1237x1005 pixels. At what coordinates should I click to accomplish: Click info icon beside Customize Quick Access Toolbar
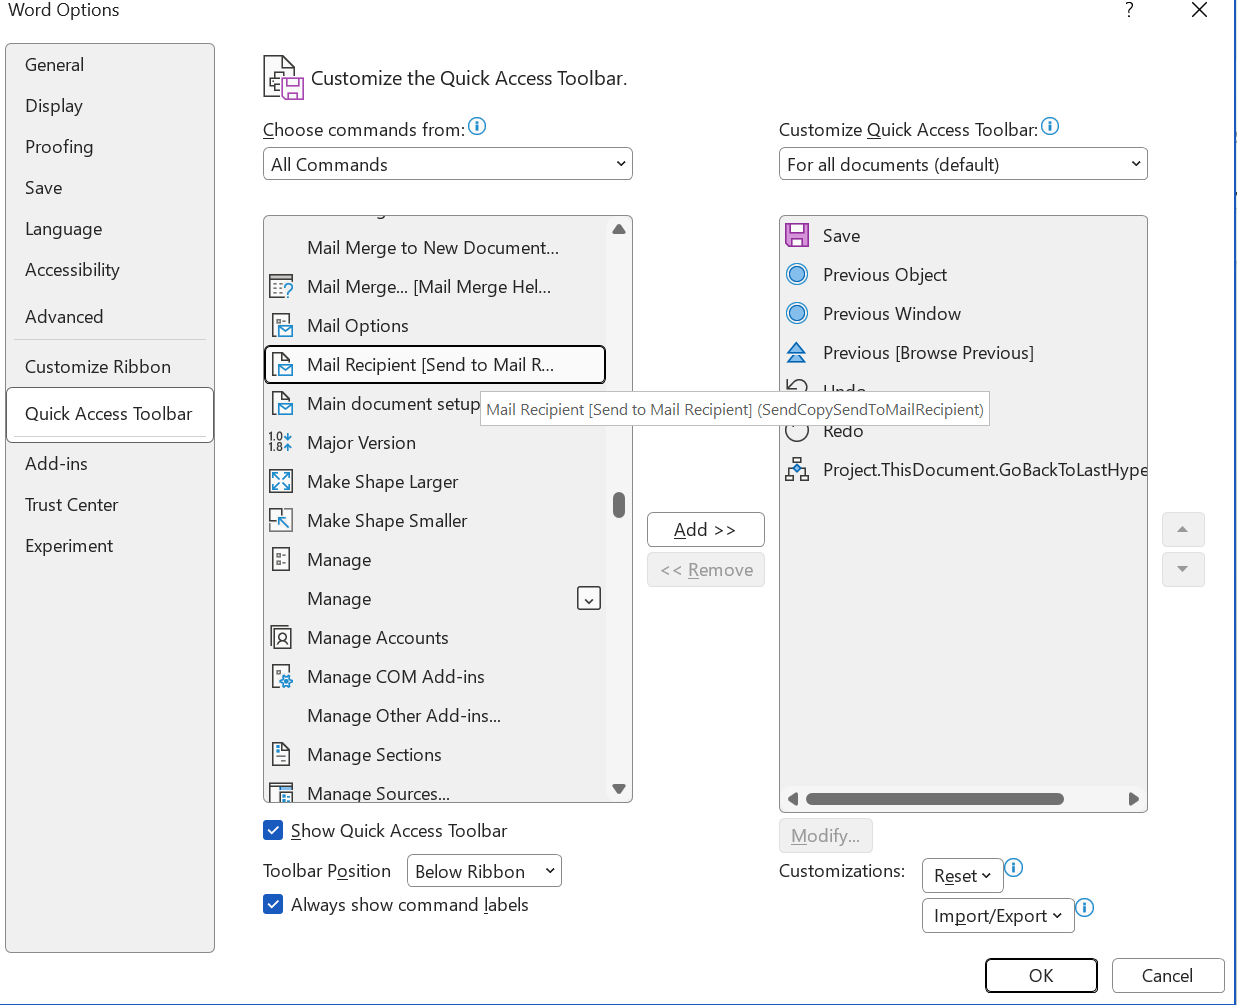pos(1050,127)
